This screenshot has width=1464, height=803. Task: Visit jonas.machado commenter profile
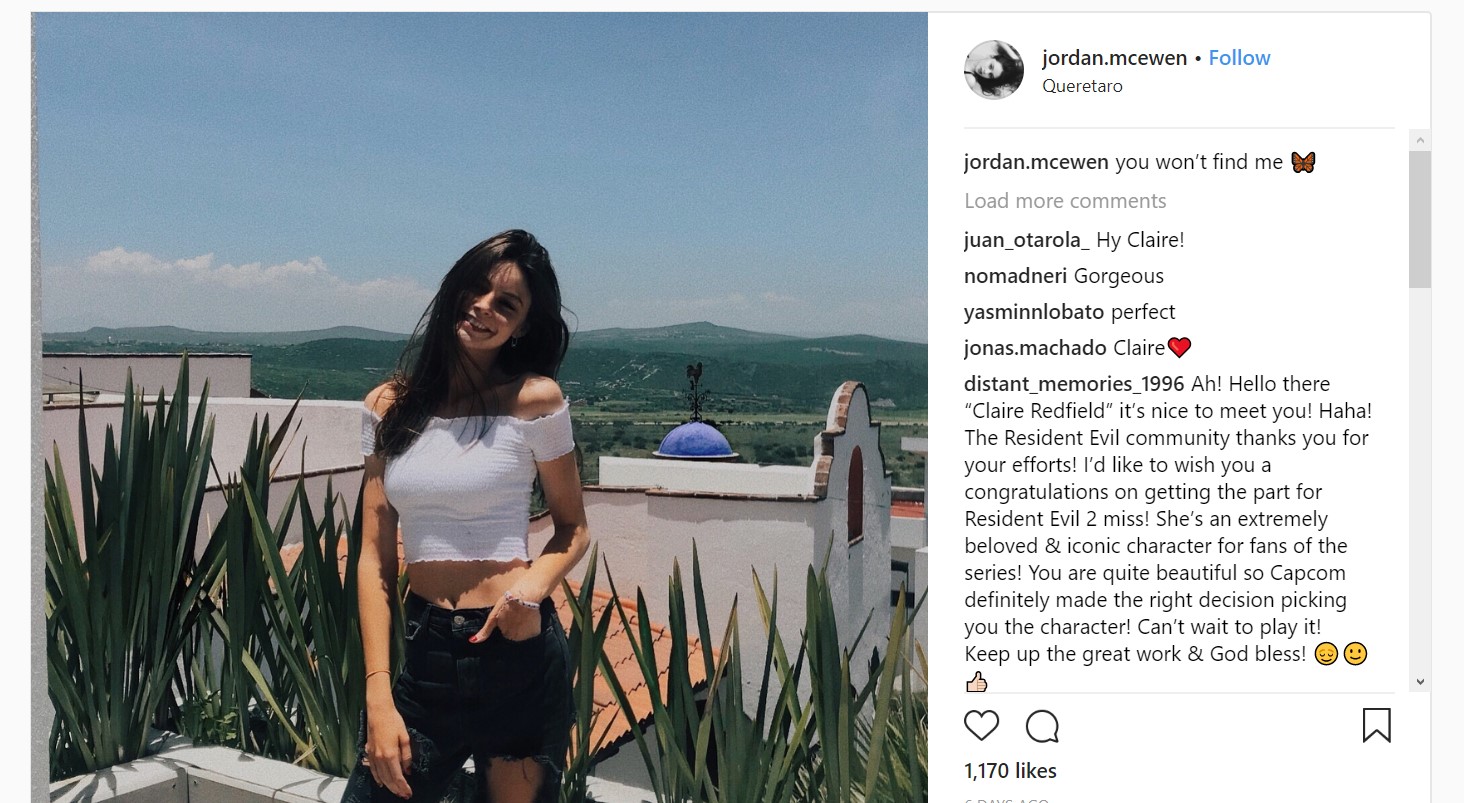coord(1035,348)
